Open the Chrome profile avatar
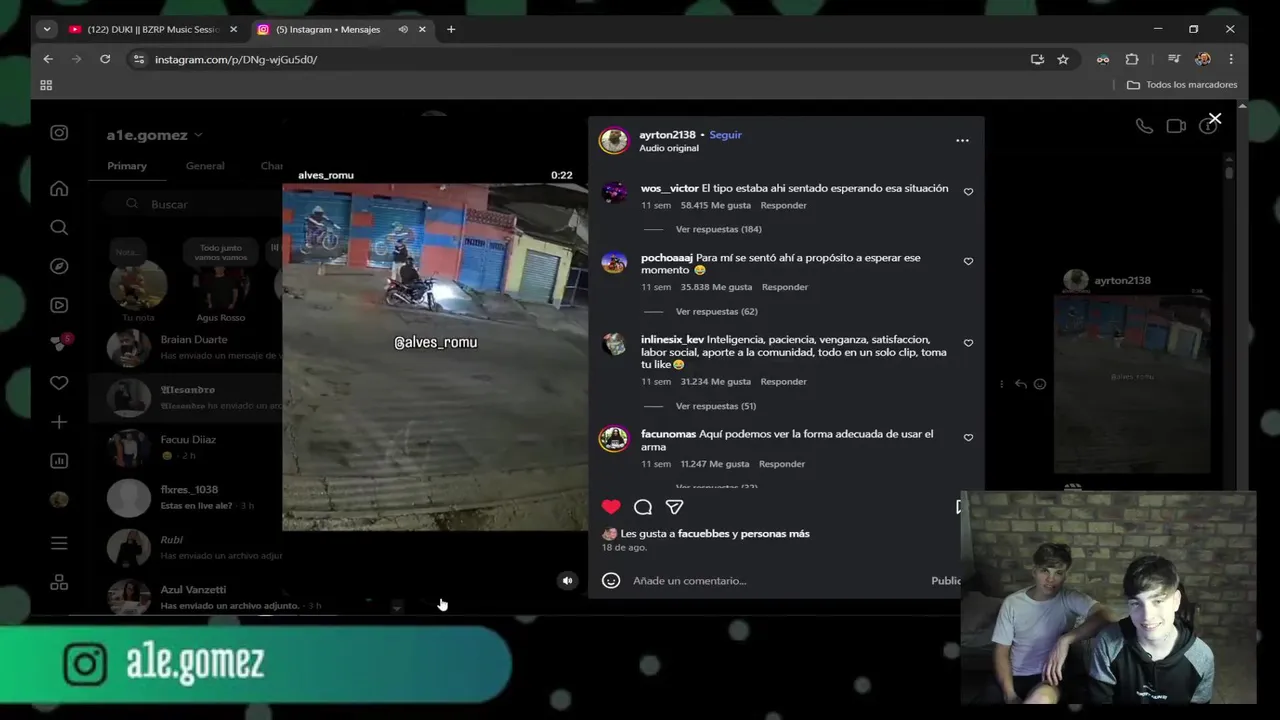The image size is (1280, 720). point(1203,59)
